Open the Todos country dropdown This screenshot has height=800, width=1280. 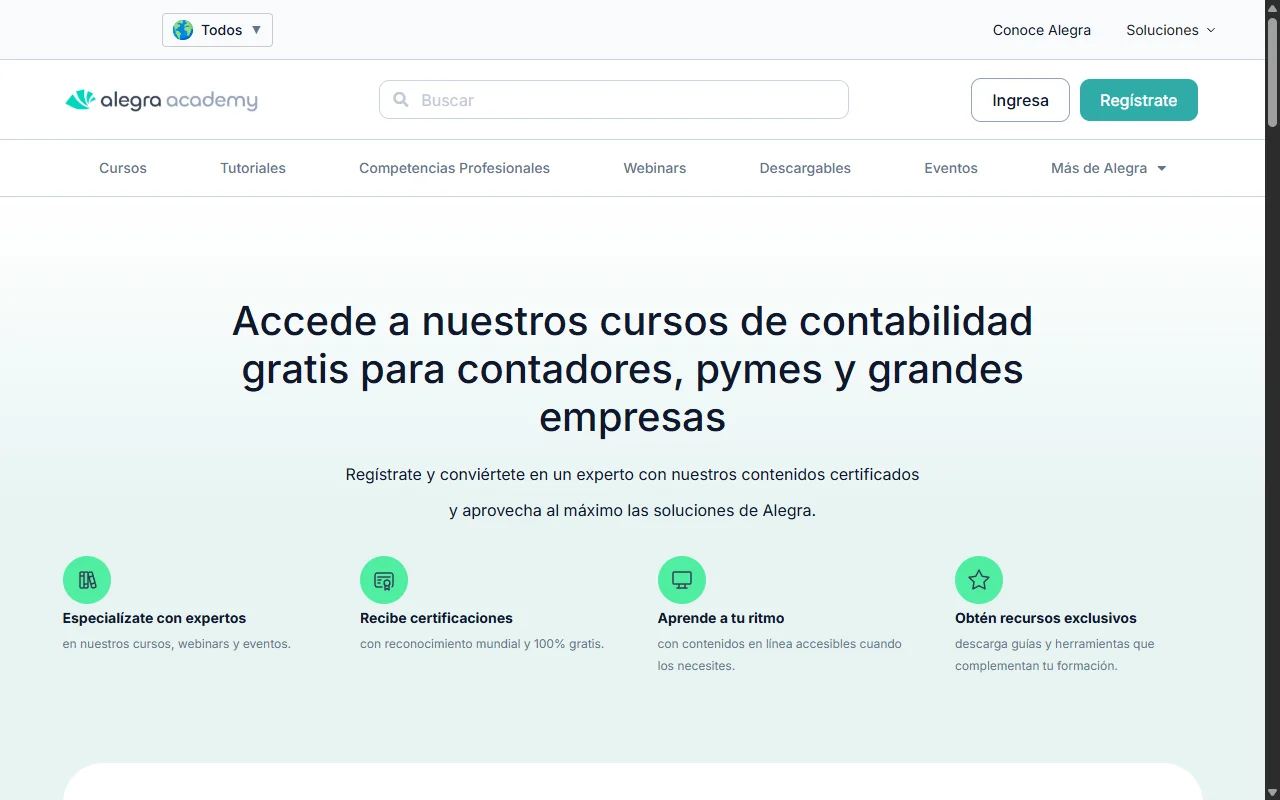point(217,30)
